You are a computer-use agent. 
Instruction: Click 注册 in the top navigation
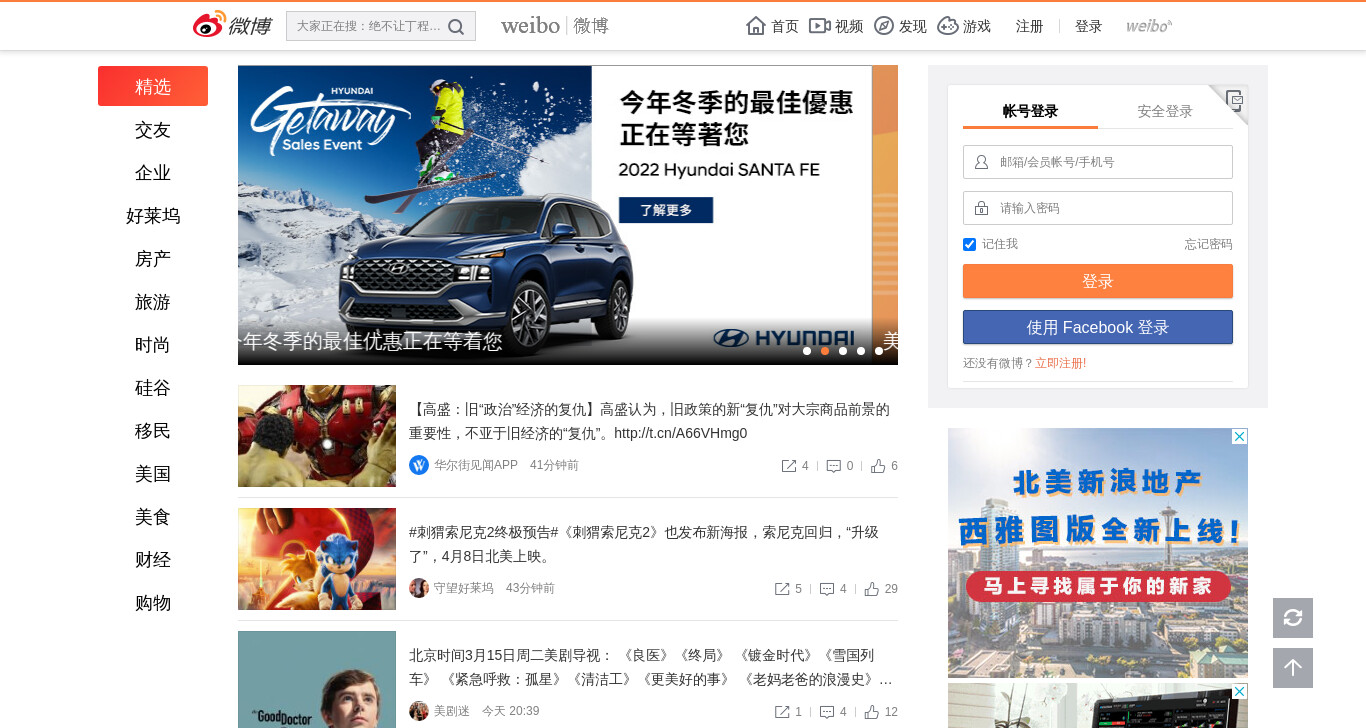point(1030,26)
